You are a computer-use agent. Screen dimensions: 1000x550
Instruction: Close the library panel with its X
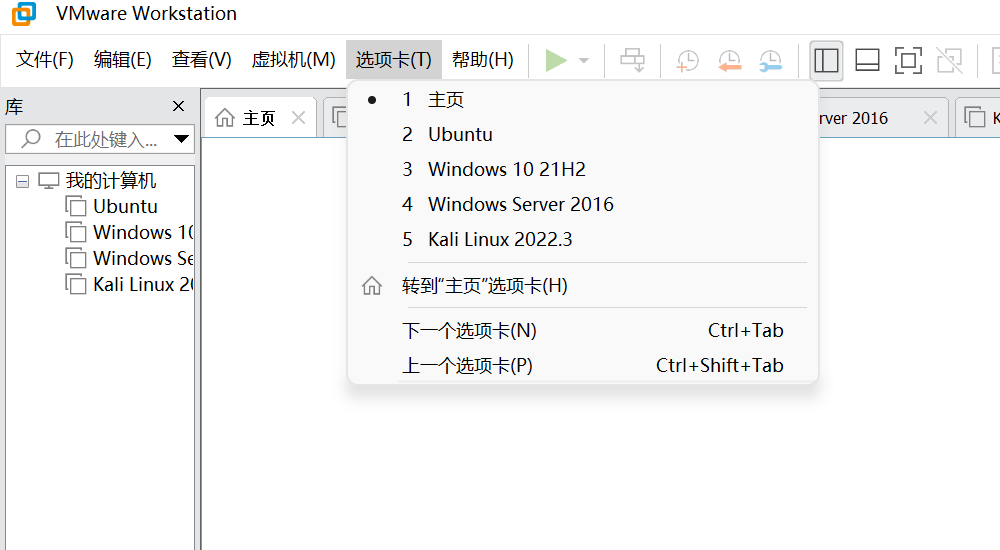click(178, 106)
